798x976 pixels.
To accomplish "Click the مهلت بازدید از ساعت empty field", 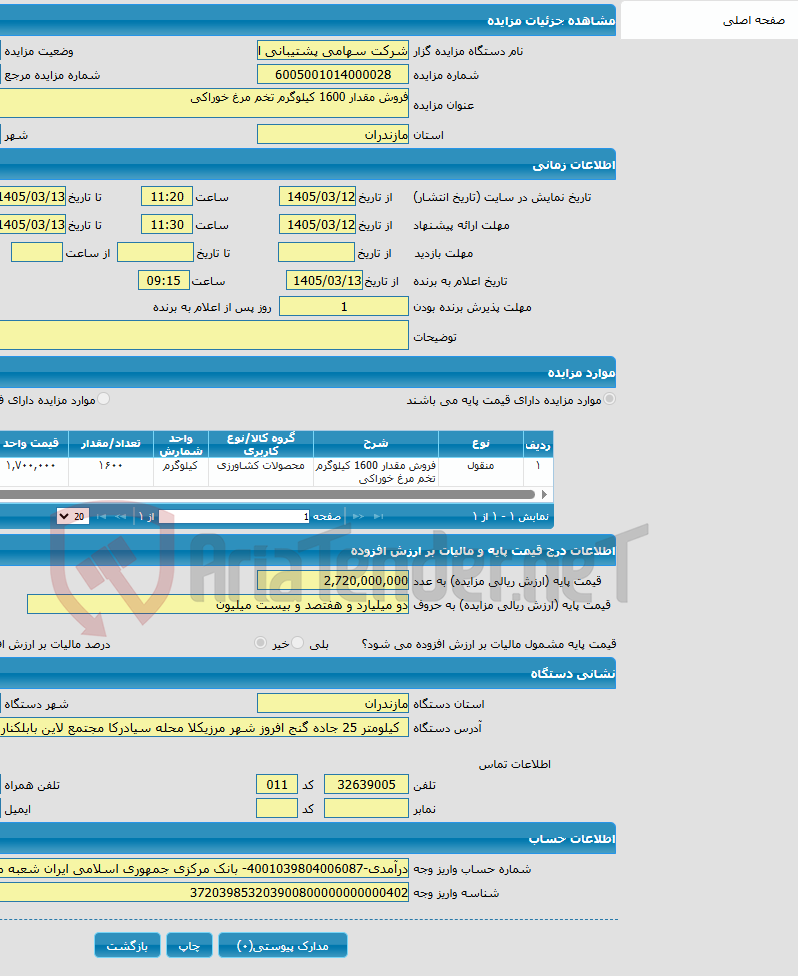I will tap(37, 252).
